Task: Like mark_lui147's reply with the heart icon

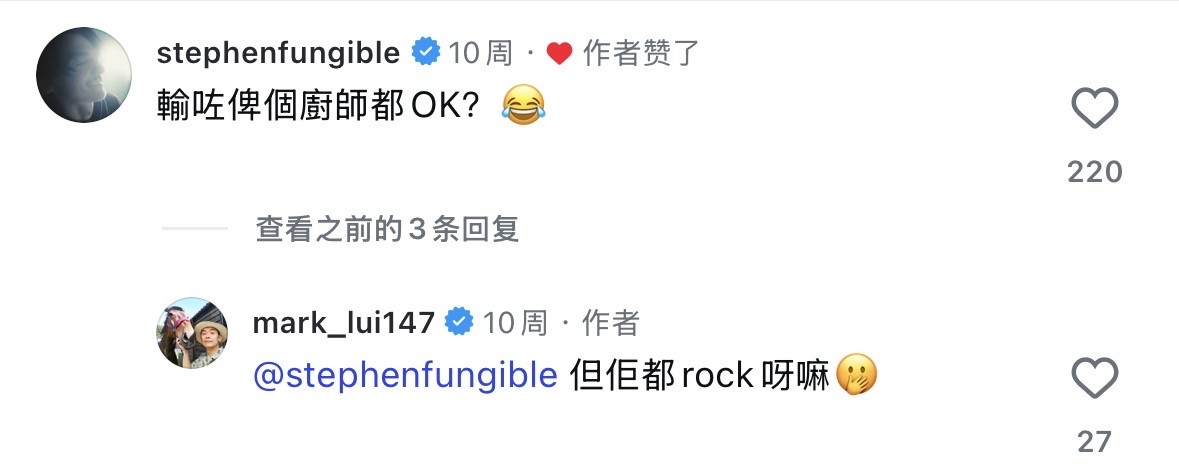Action: coord(1094,379)
